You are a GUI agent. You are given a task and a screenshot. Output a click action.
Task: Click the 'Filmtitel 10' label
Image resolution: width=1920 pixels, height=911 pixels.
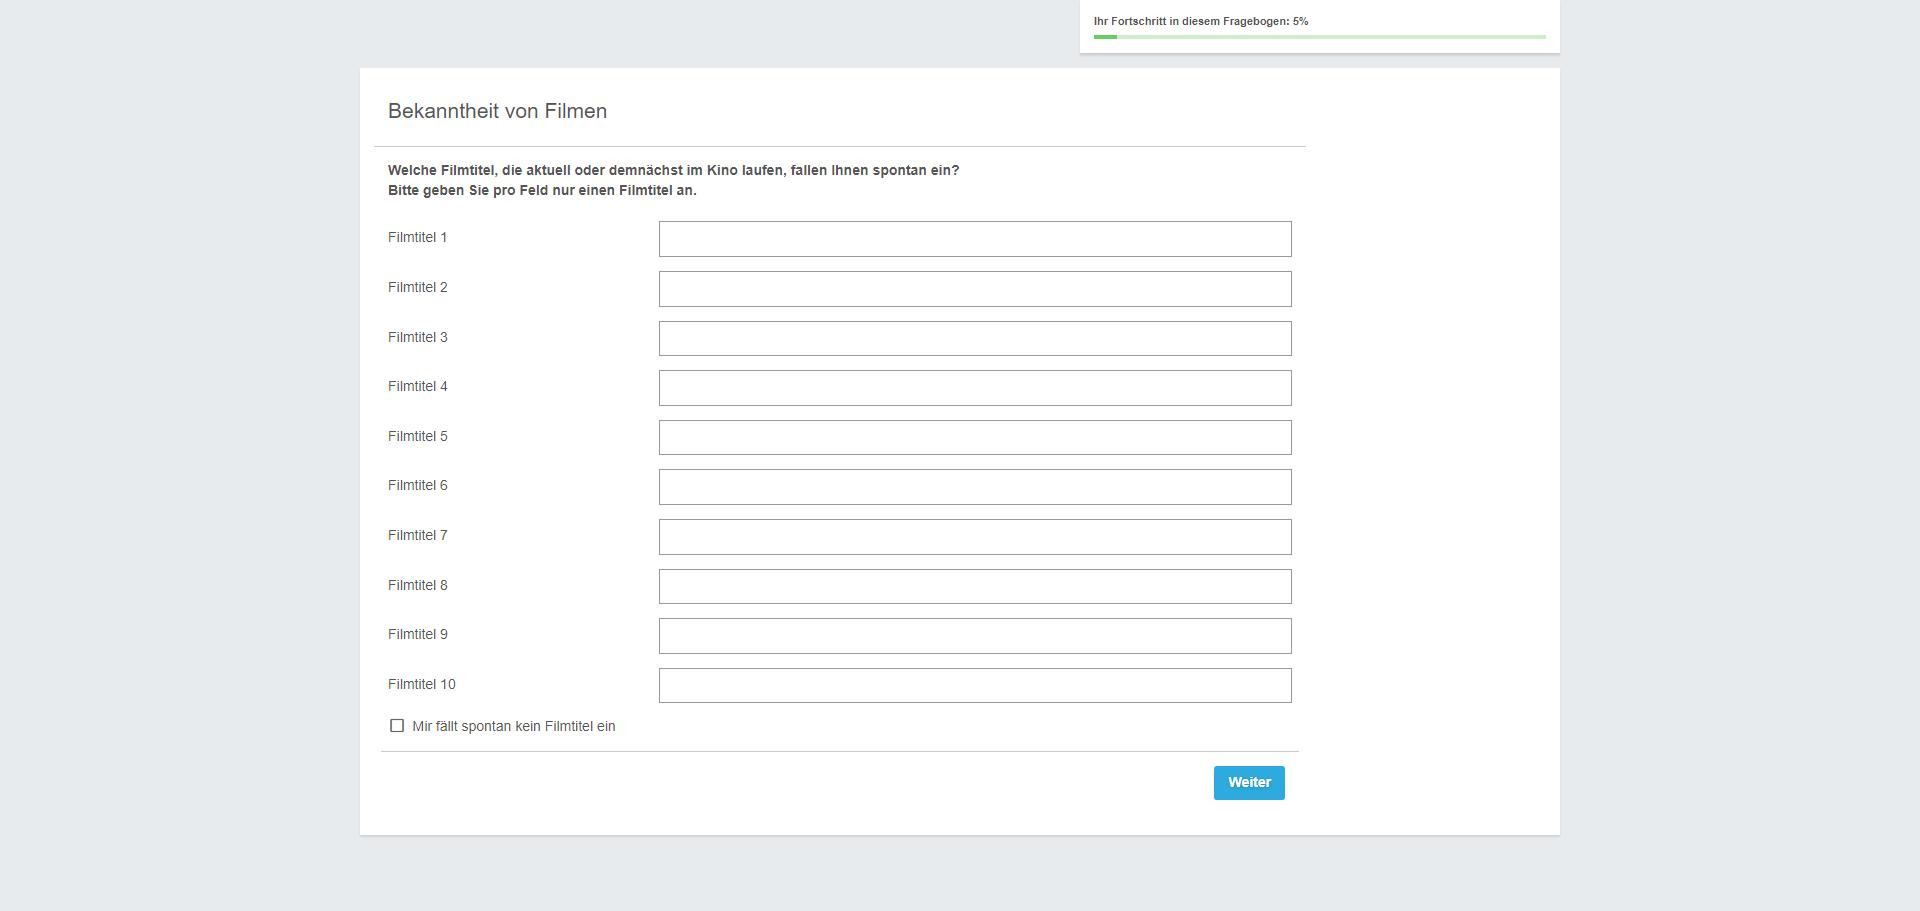click(422, 684)
